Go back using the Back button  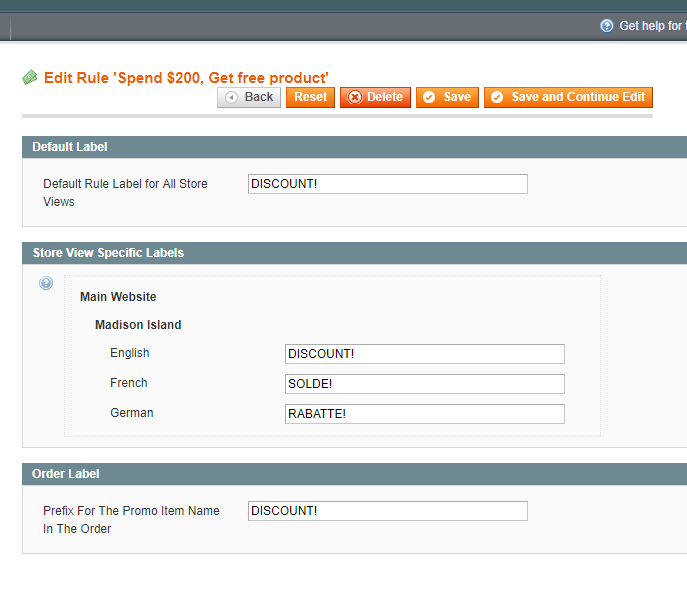click(249, 97)
